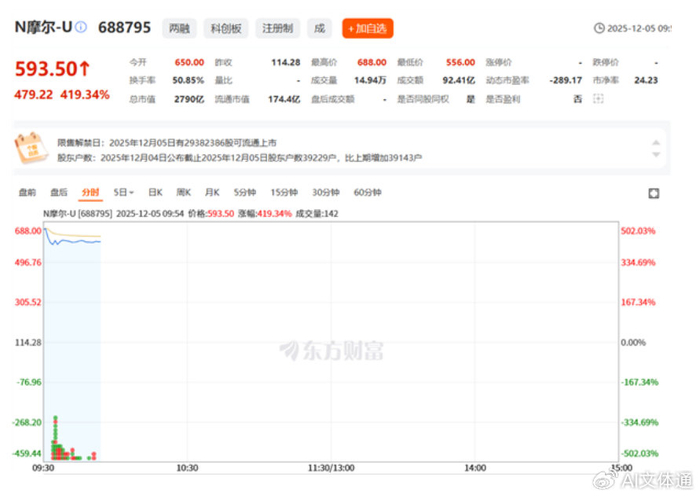Open the 5日 dropdown
Image resolution: width=700 pixels, height=496 pixels.
(123, 192)
